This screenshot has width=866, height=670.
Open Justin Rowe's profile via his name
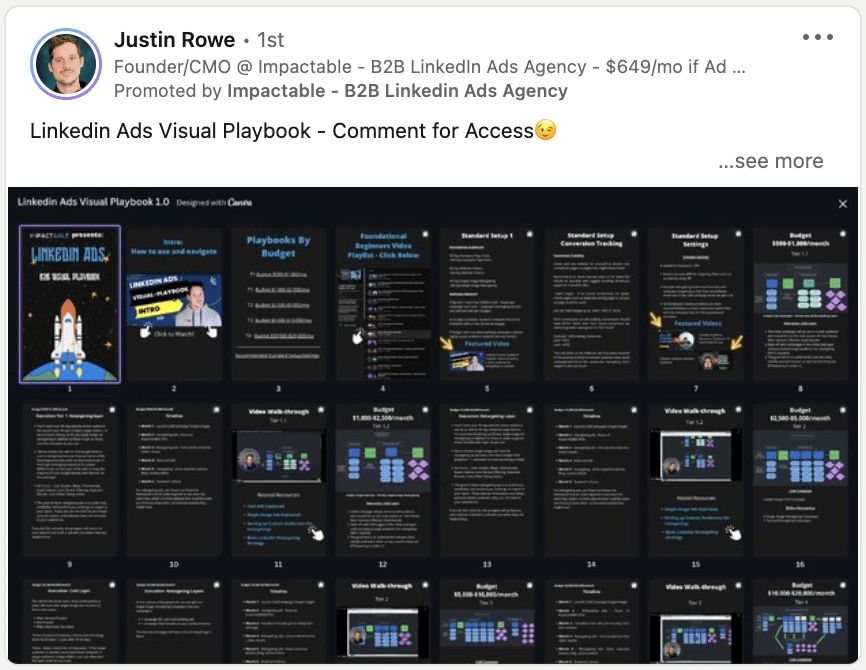click(173, 39)
